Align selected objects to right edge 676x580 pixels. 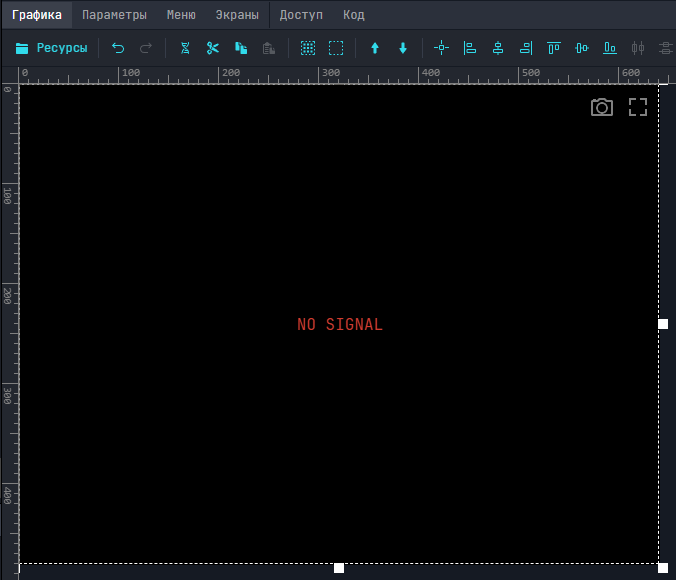click(x=526, y=48)
